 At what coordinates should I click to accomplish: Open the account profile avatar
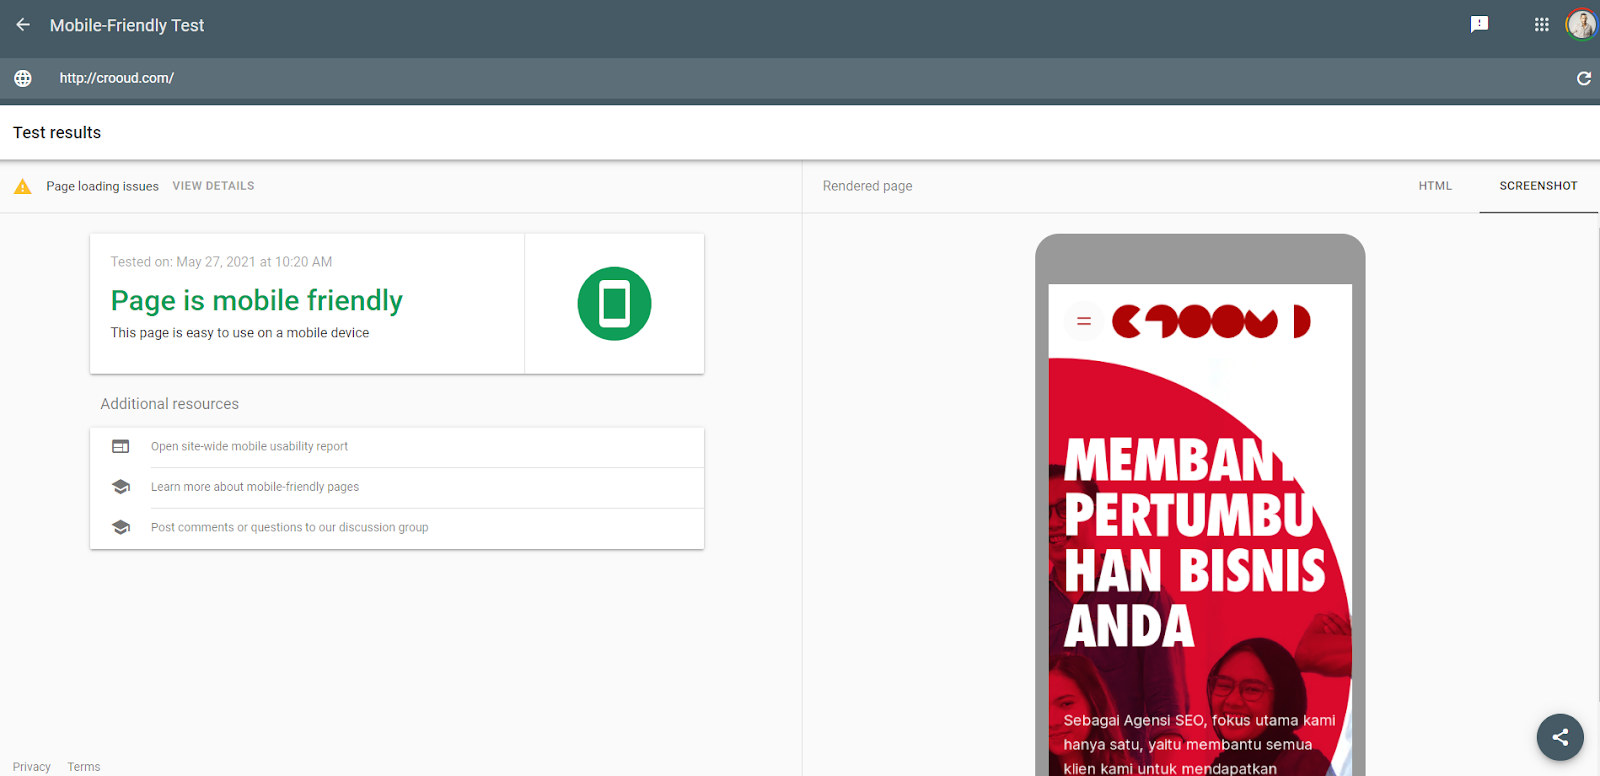click(1582, 24)
